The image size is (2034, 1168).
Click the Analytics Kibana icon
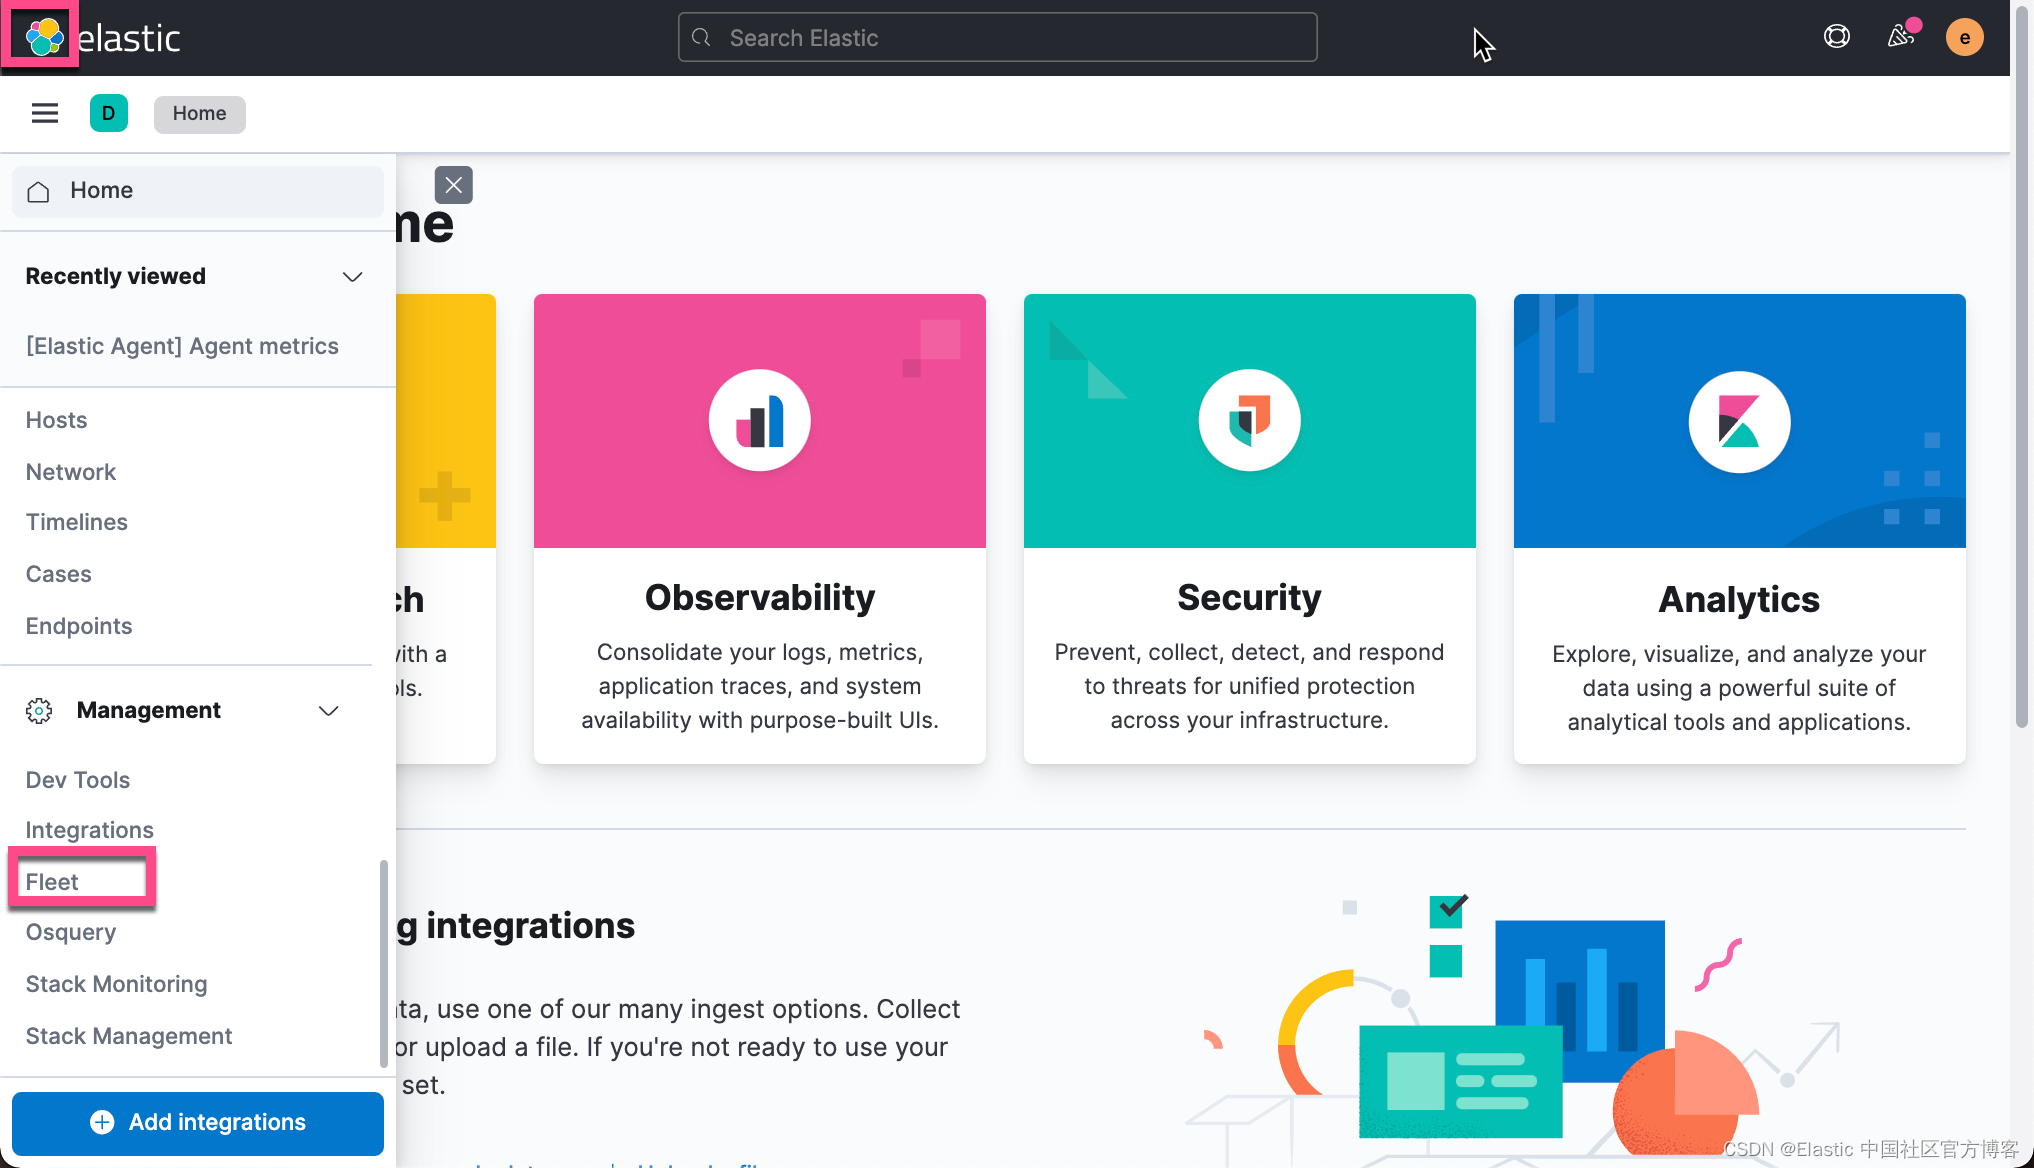click(1739, 421)
